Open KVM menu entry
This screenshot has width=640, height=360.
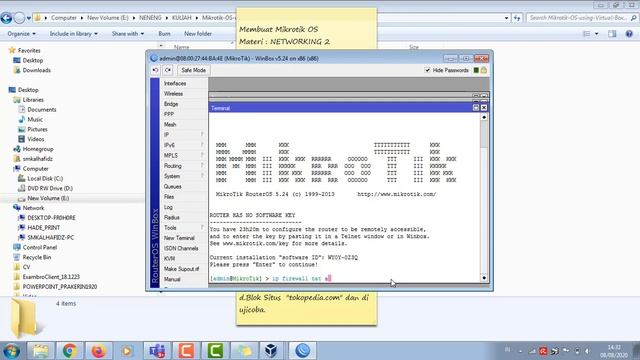(169, 259)
